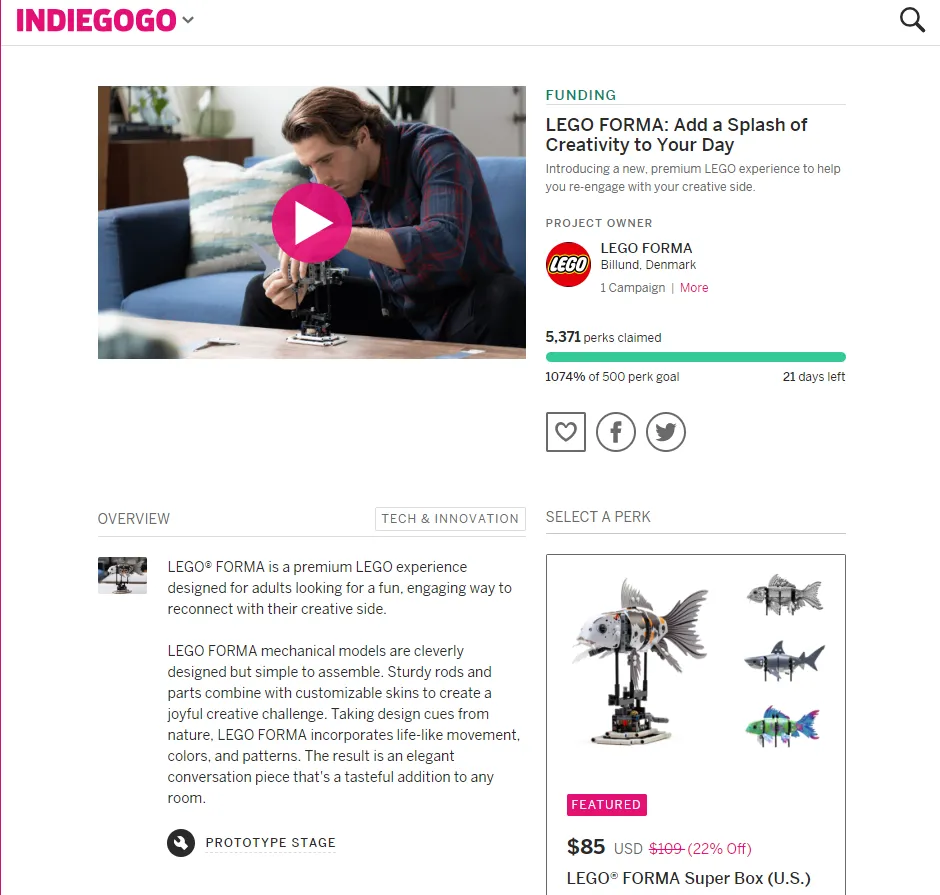
Task: Click the LEGO logo avatar
Action: click(x=568, y=264)
